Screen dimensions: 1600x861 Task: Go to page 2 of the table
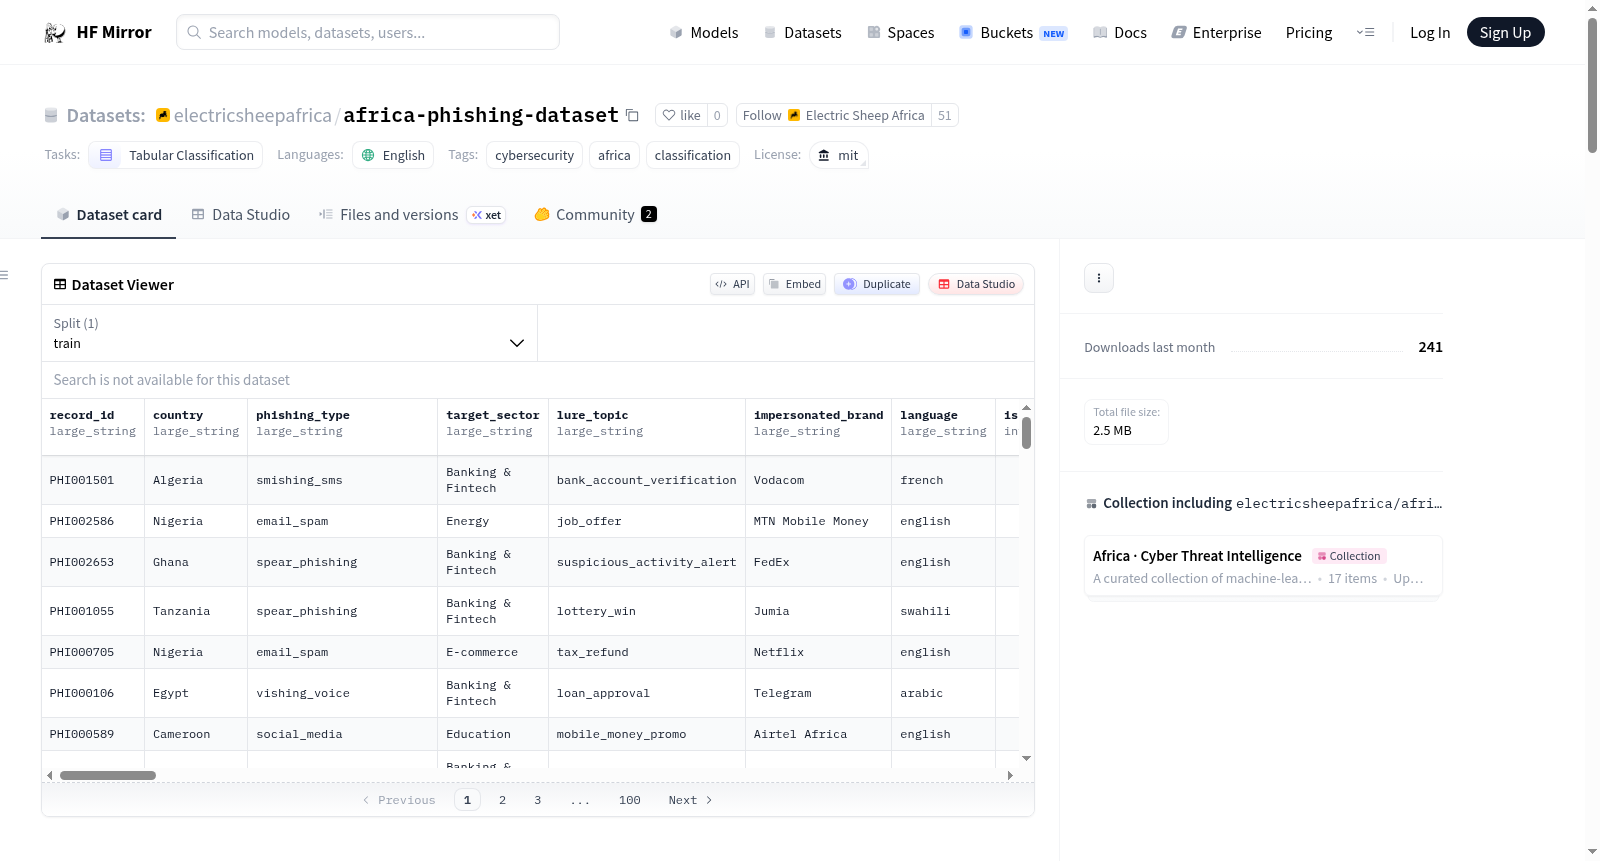(502, 800)
